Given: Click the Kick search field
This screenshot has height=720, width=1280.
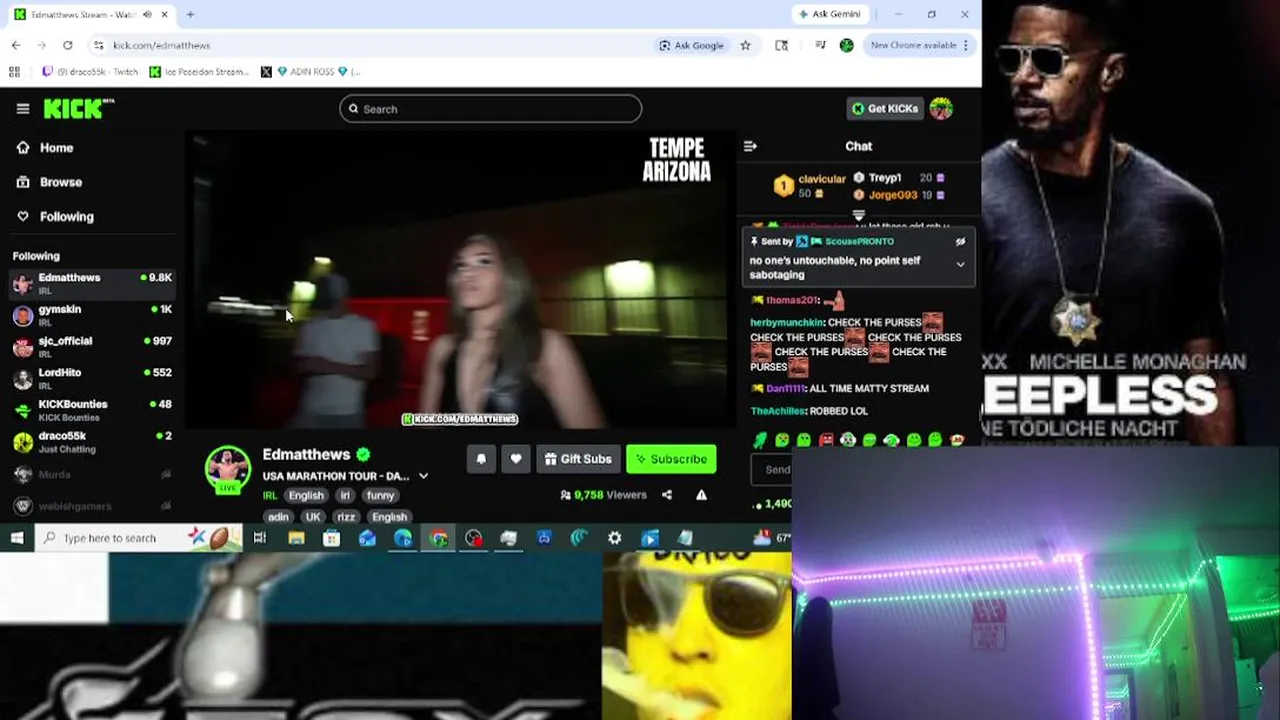Looking at the screenshot, I should coord(490,109).
